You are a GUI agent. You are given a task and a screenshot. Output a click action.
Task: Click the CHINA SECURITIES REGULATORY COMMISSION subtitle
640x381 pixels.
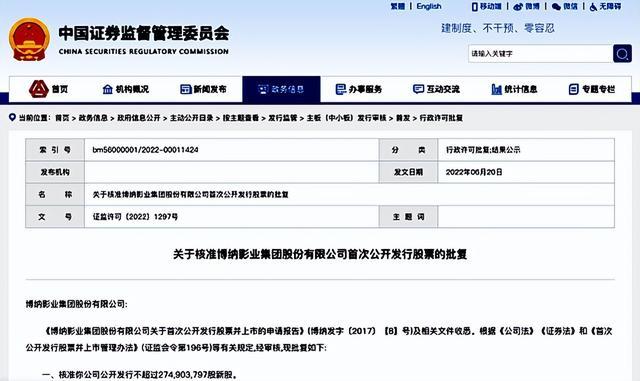144,51
